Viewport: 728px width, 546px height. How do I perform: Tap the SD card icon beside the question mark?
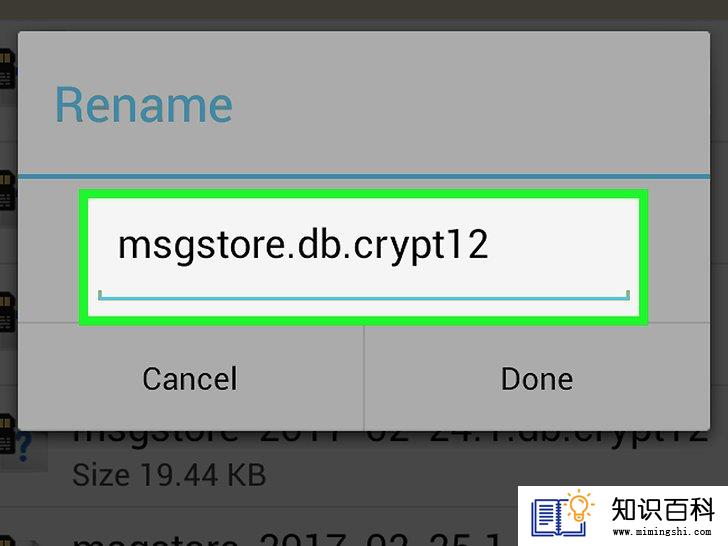7,434
